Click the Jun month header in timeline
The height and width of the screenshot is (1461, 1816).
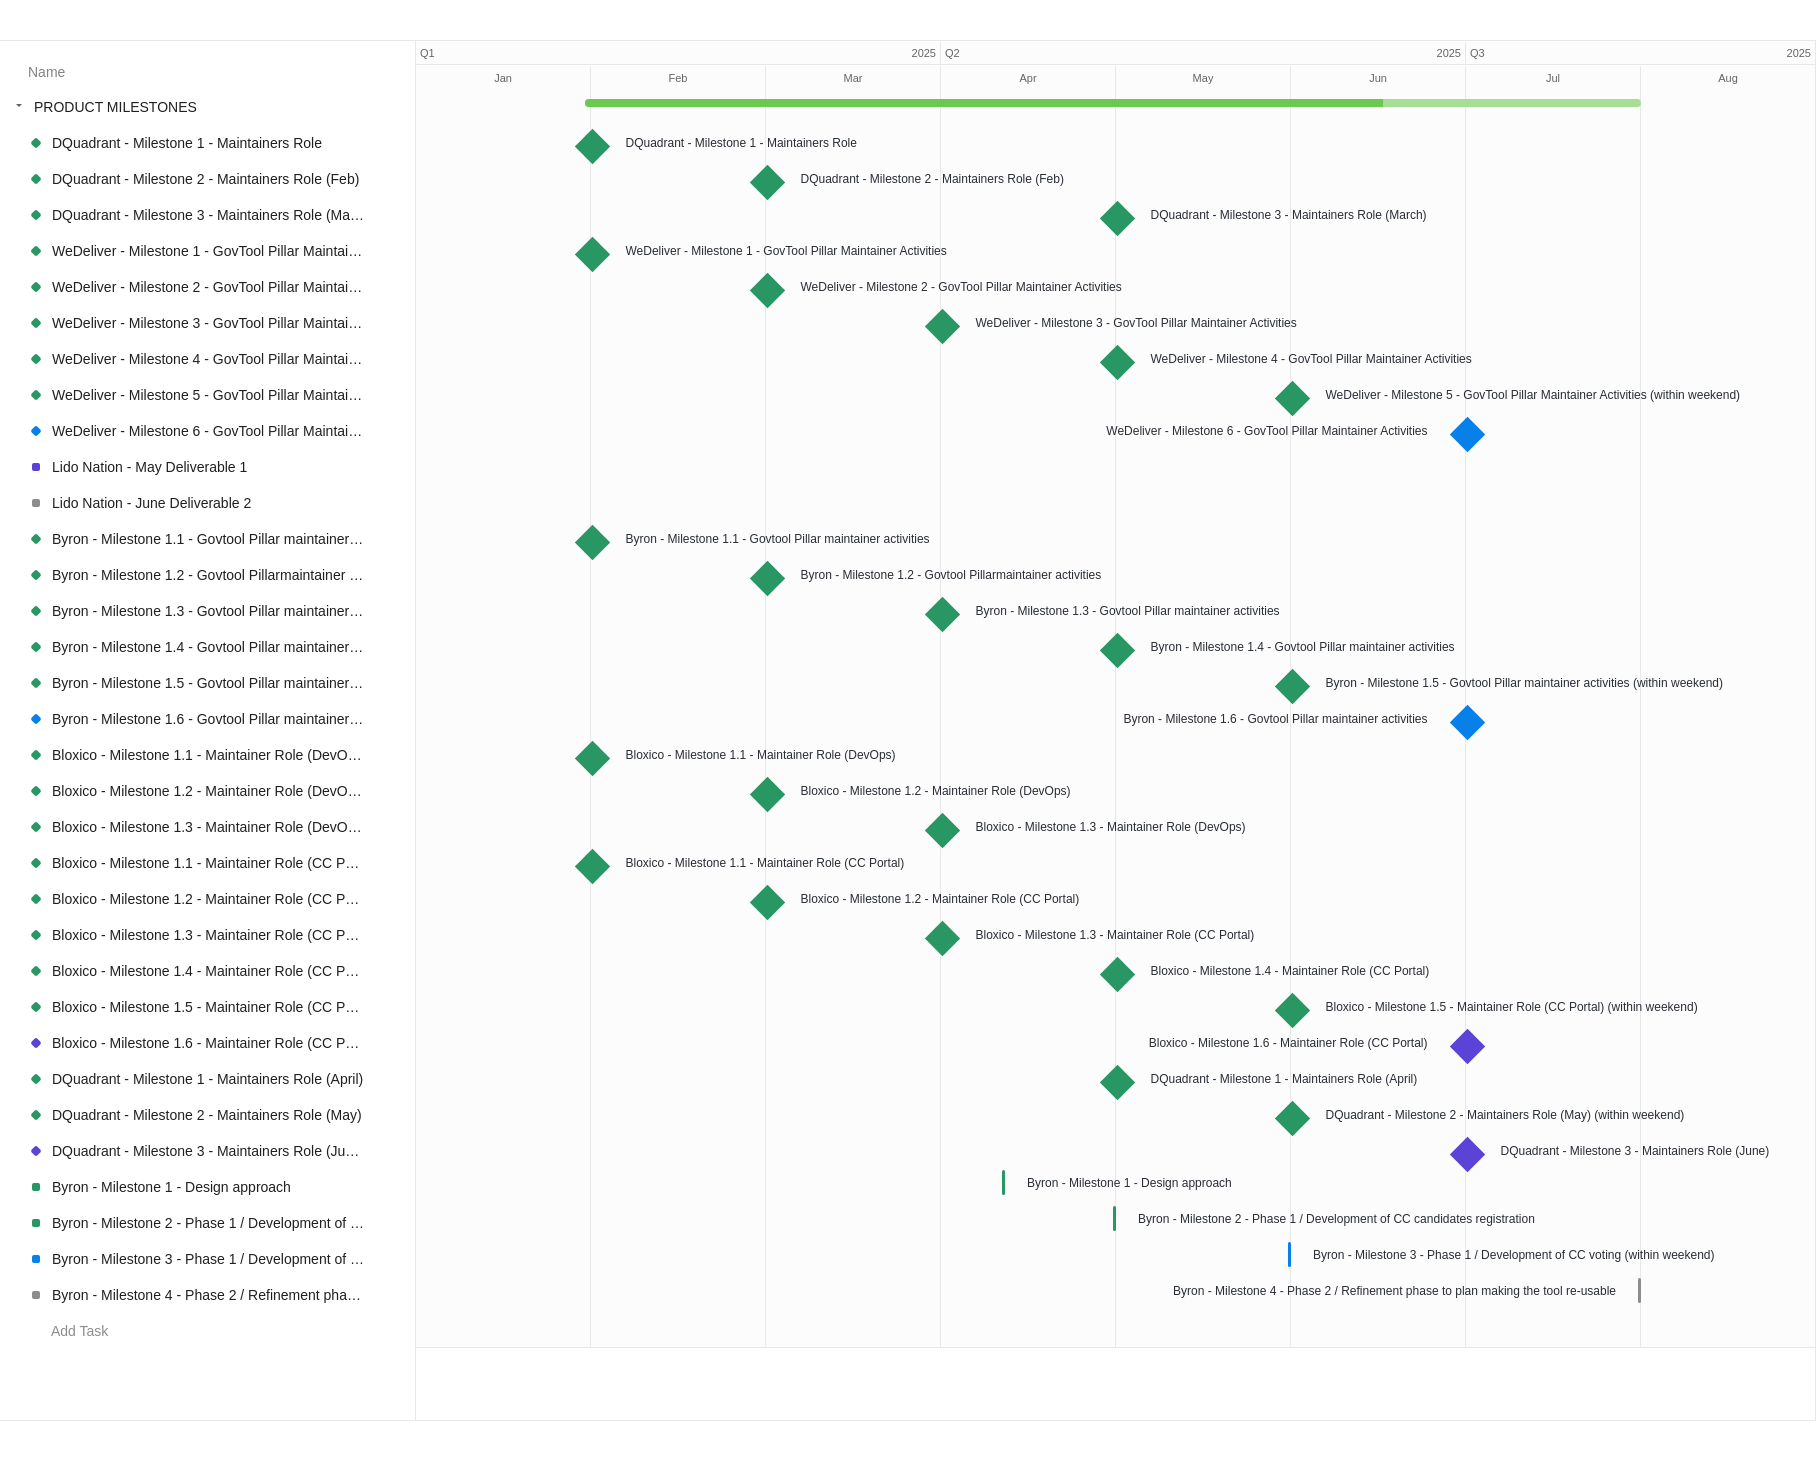(1377, 78)
